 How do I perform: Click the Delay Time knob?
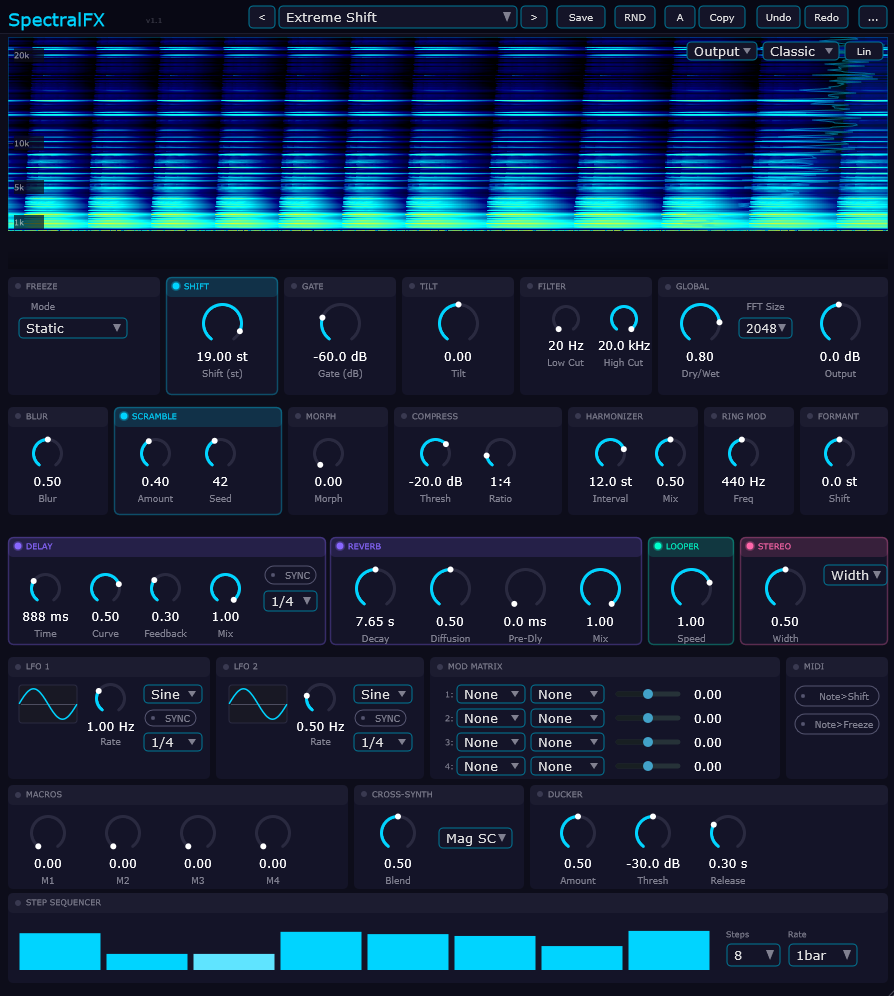[x=46, y=588]
